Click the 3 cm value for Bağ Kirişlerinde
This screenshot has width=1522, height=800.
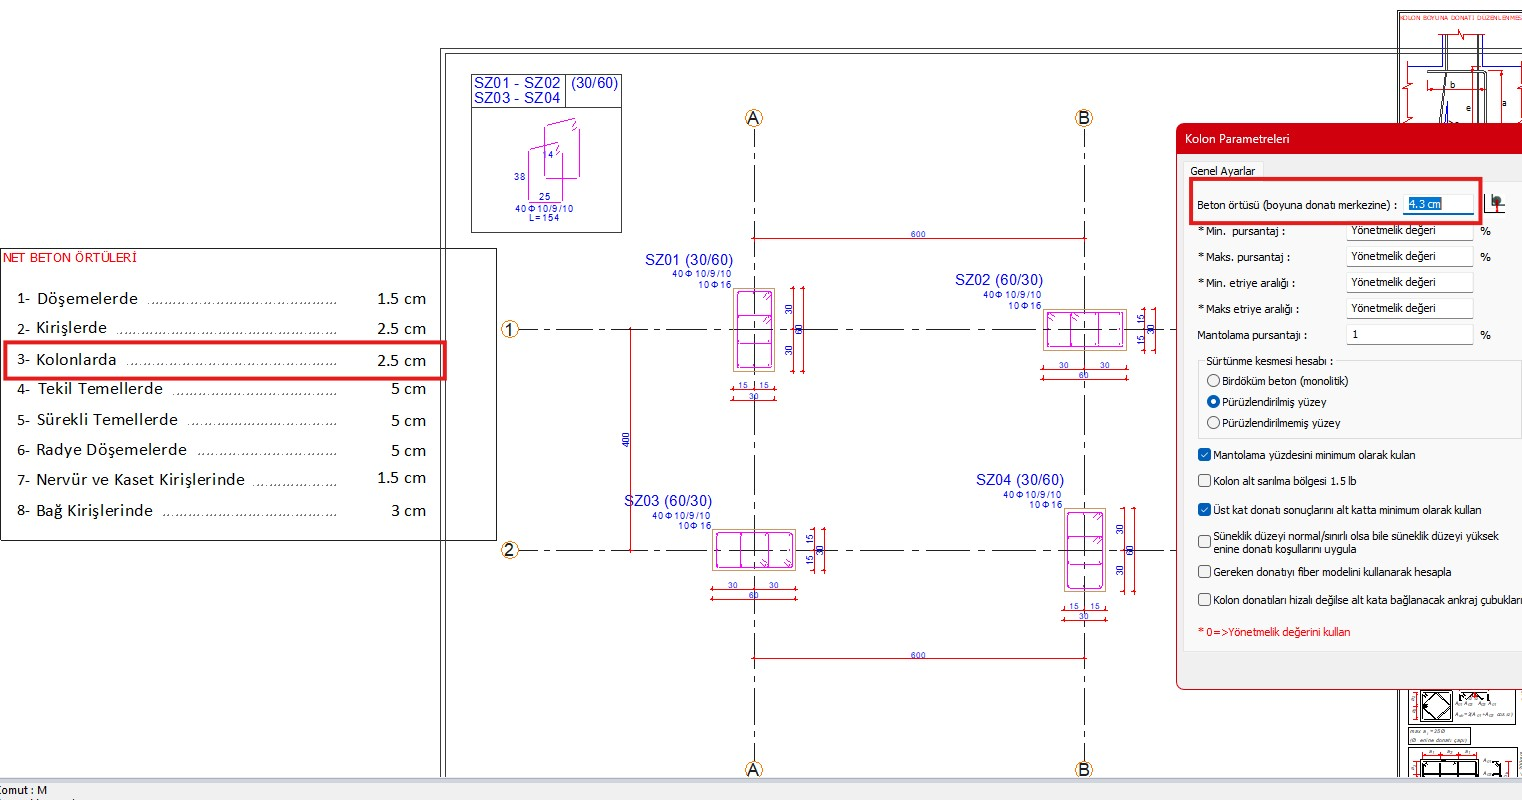point(408,511)
